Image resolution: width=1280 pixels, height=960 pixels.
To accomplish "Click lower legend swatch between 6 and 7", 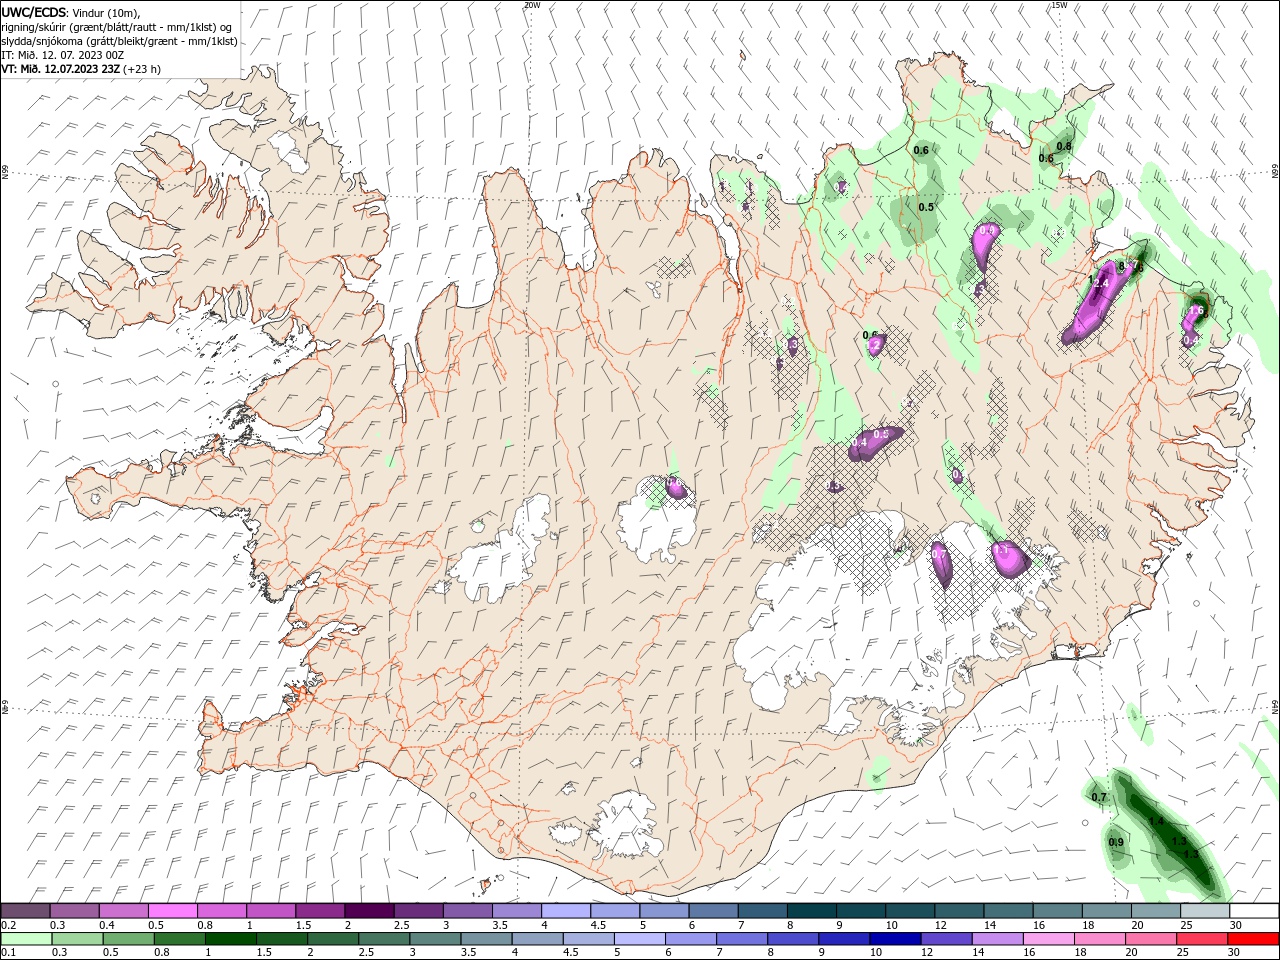I will (x=690, y=939).
